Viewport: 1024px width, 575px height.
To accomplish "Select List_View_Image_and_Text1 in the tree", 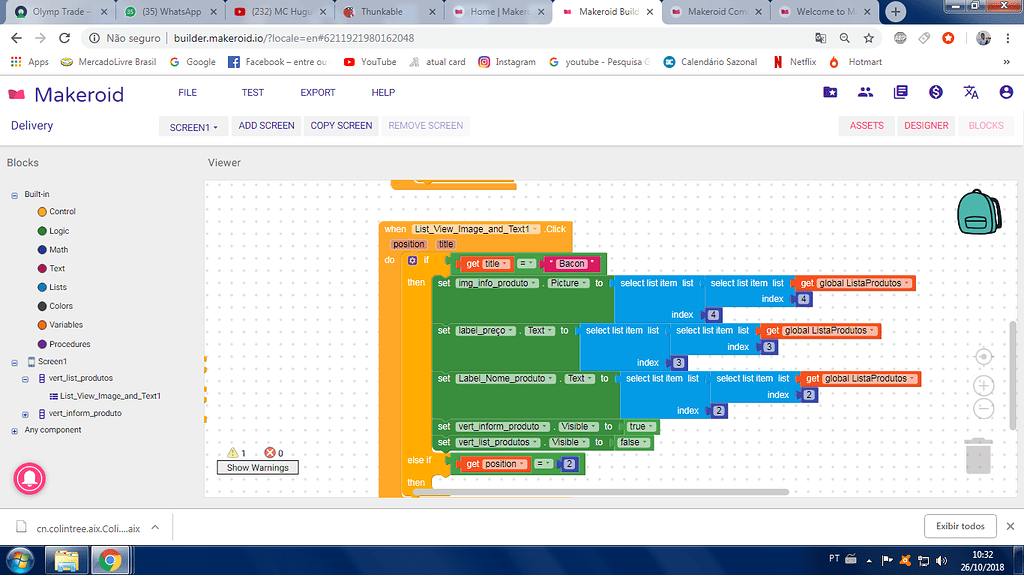I will (110, 396).
